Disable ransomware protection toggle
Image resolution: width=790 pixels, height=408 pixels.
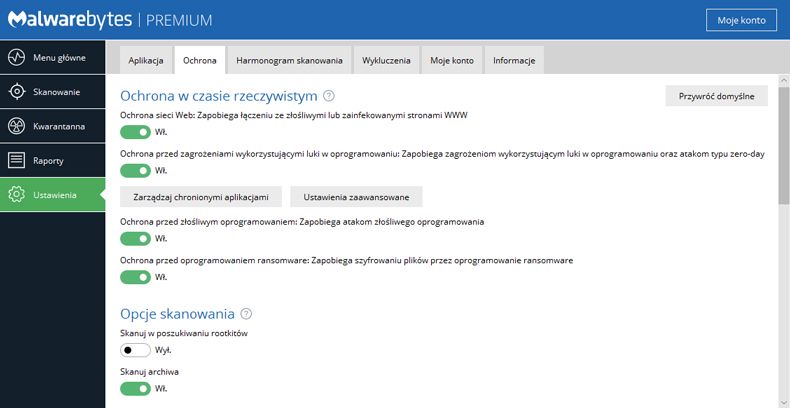[x=136, y=277]
